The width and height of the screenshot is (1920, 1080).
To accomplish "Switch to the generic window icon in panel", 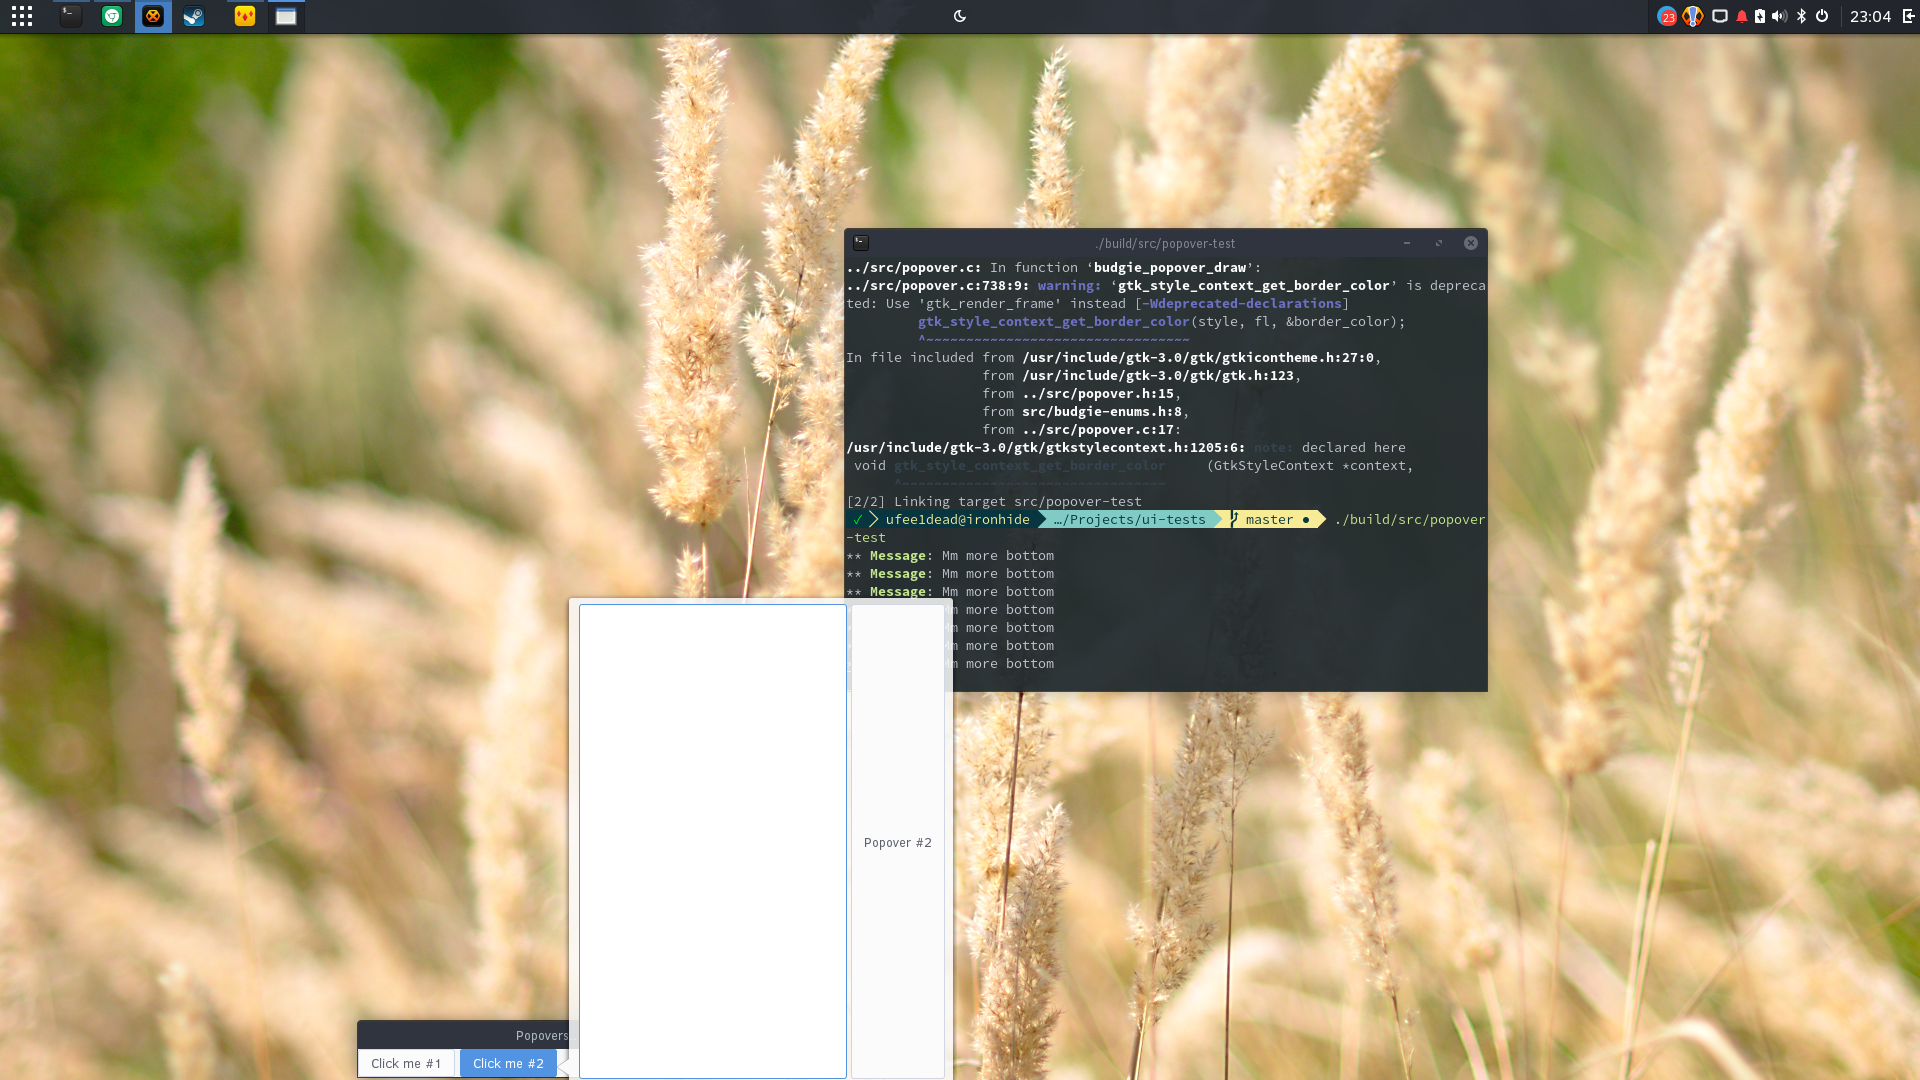I will point(286,16).
